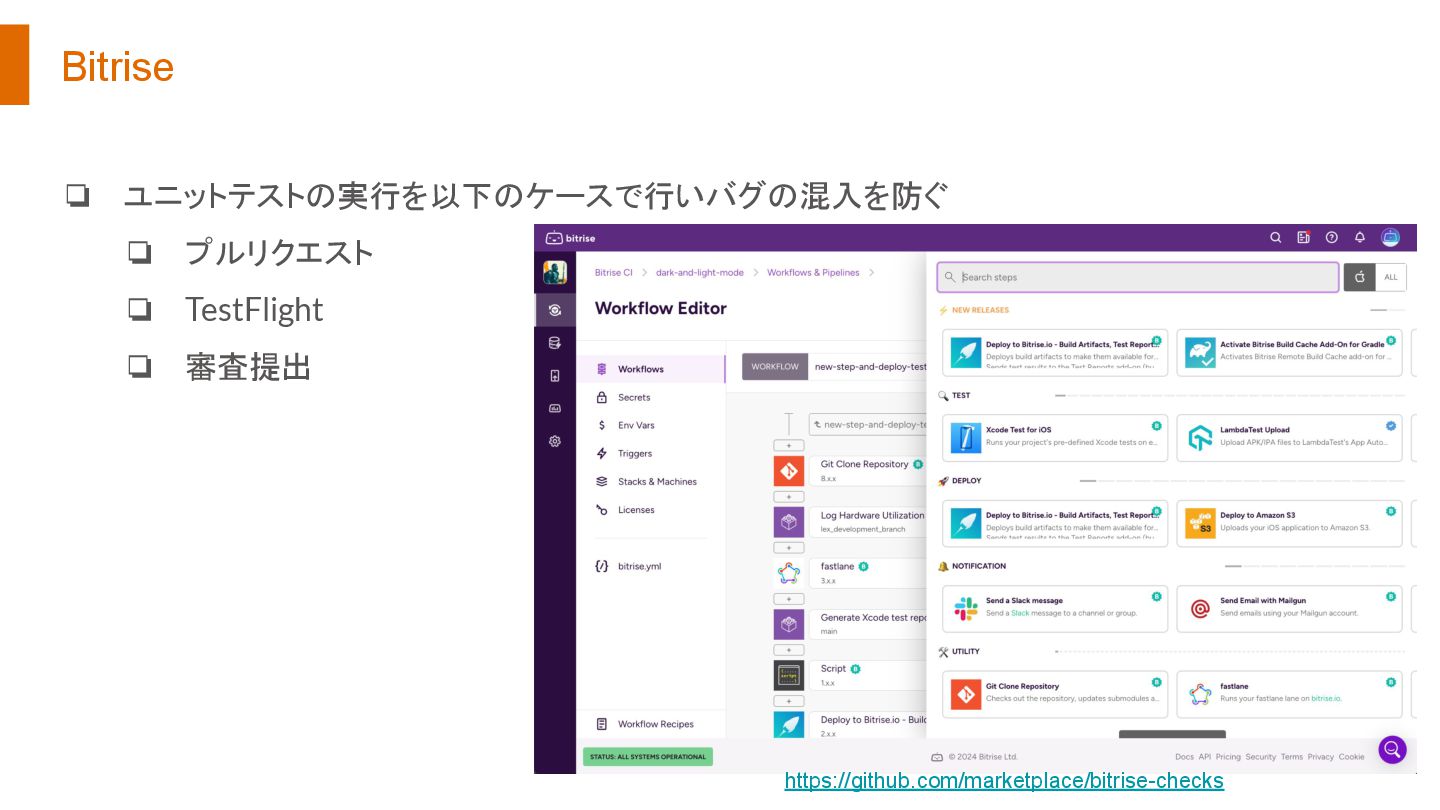
Task: Click the Security footer link
Action: [x=1260, y=757]
